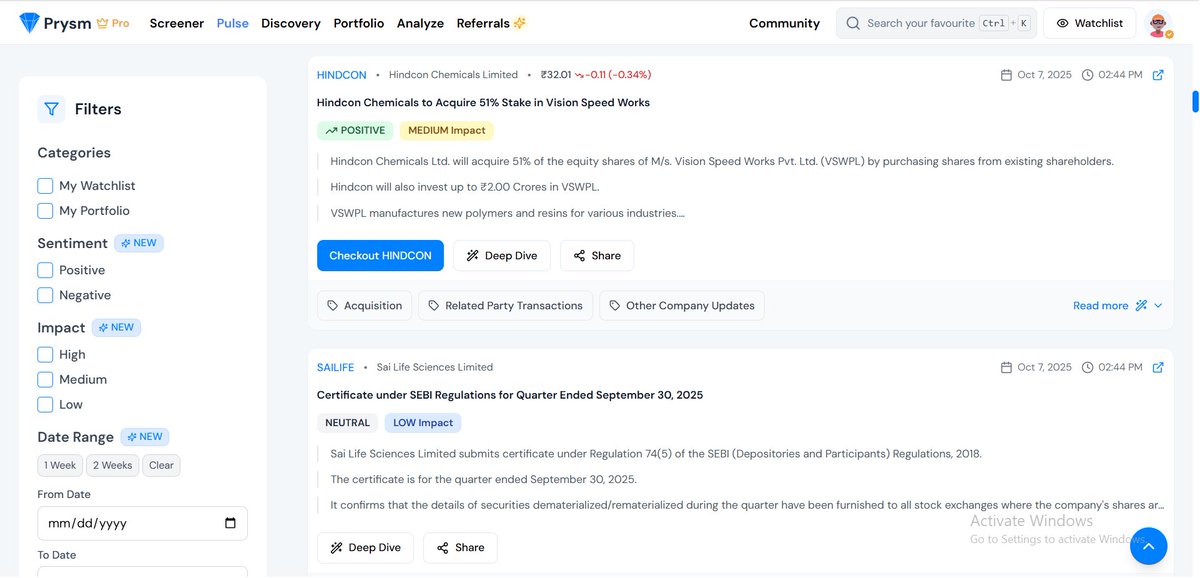Screen dimensions: 1200x578
Task: Click the Related Party Transactions tag
Action: (x=505, y=306)
